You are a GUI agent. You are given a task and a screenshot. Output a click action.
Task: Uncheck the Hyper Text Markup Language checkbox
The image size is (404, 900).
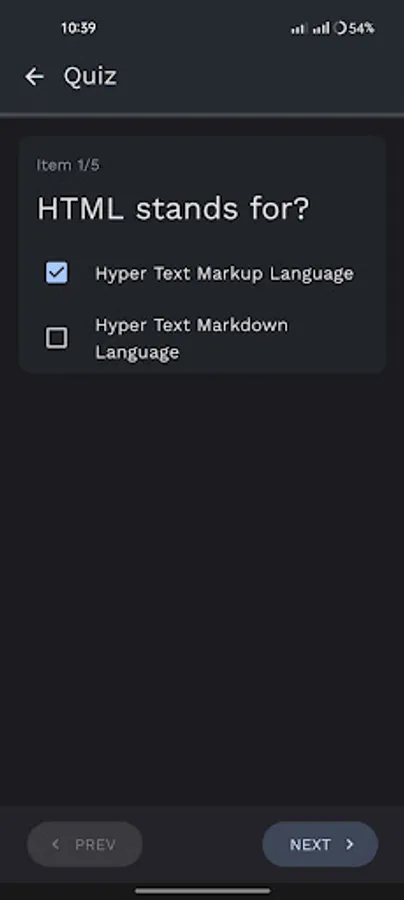point(56,273)
